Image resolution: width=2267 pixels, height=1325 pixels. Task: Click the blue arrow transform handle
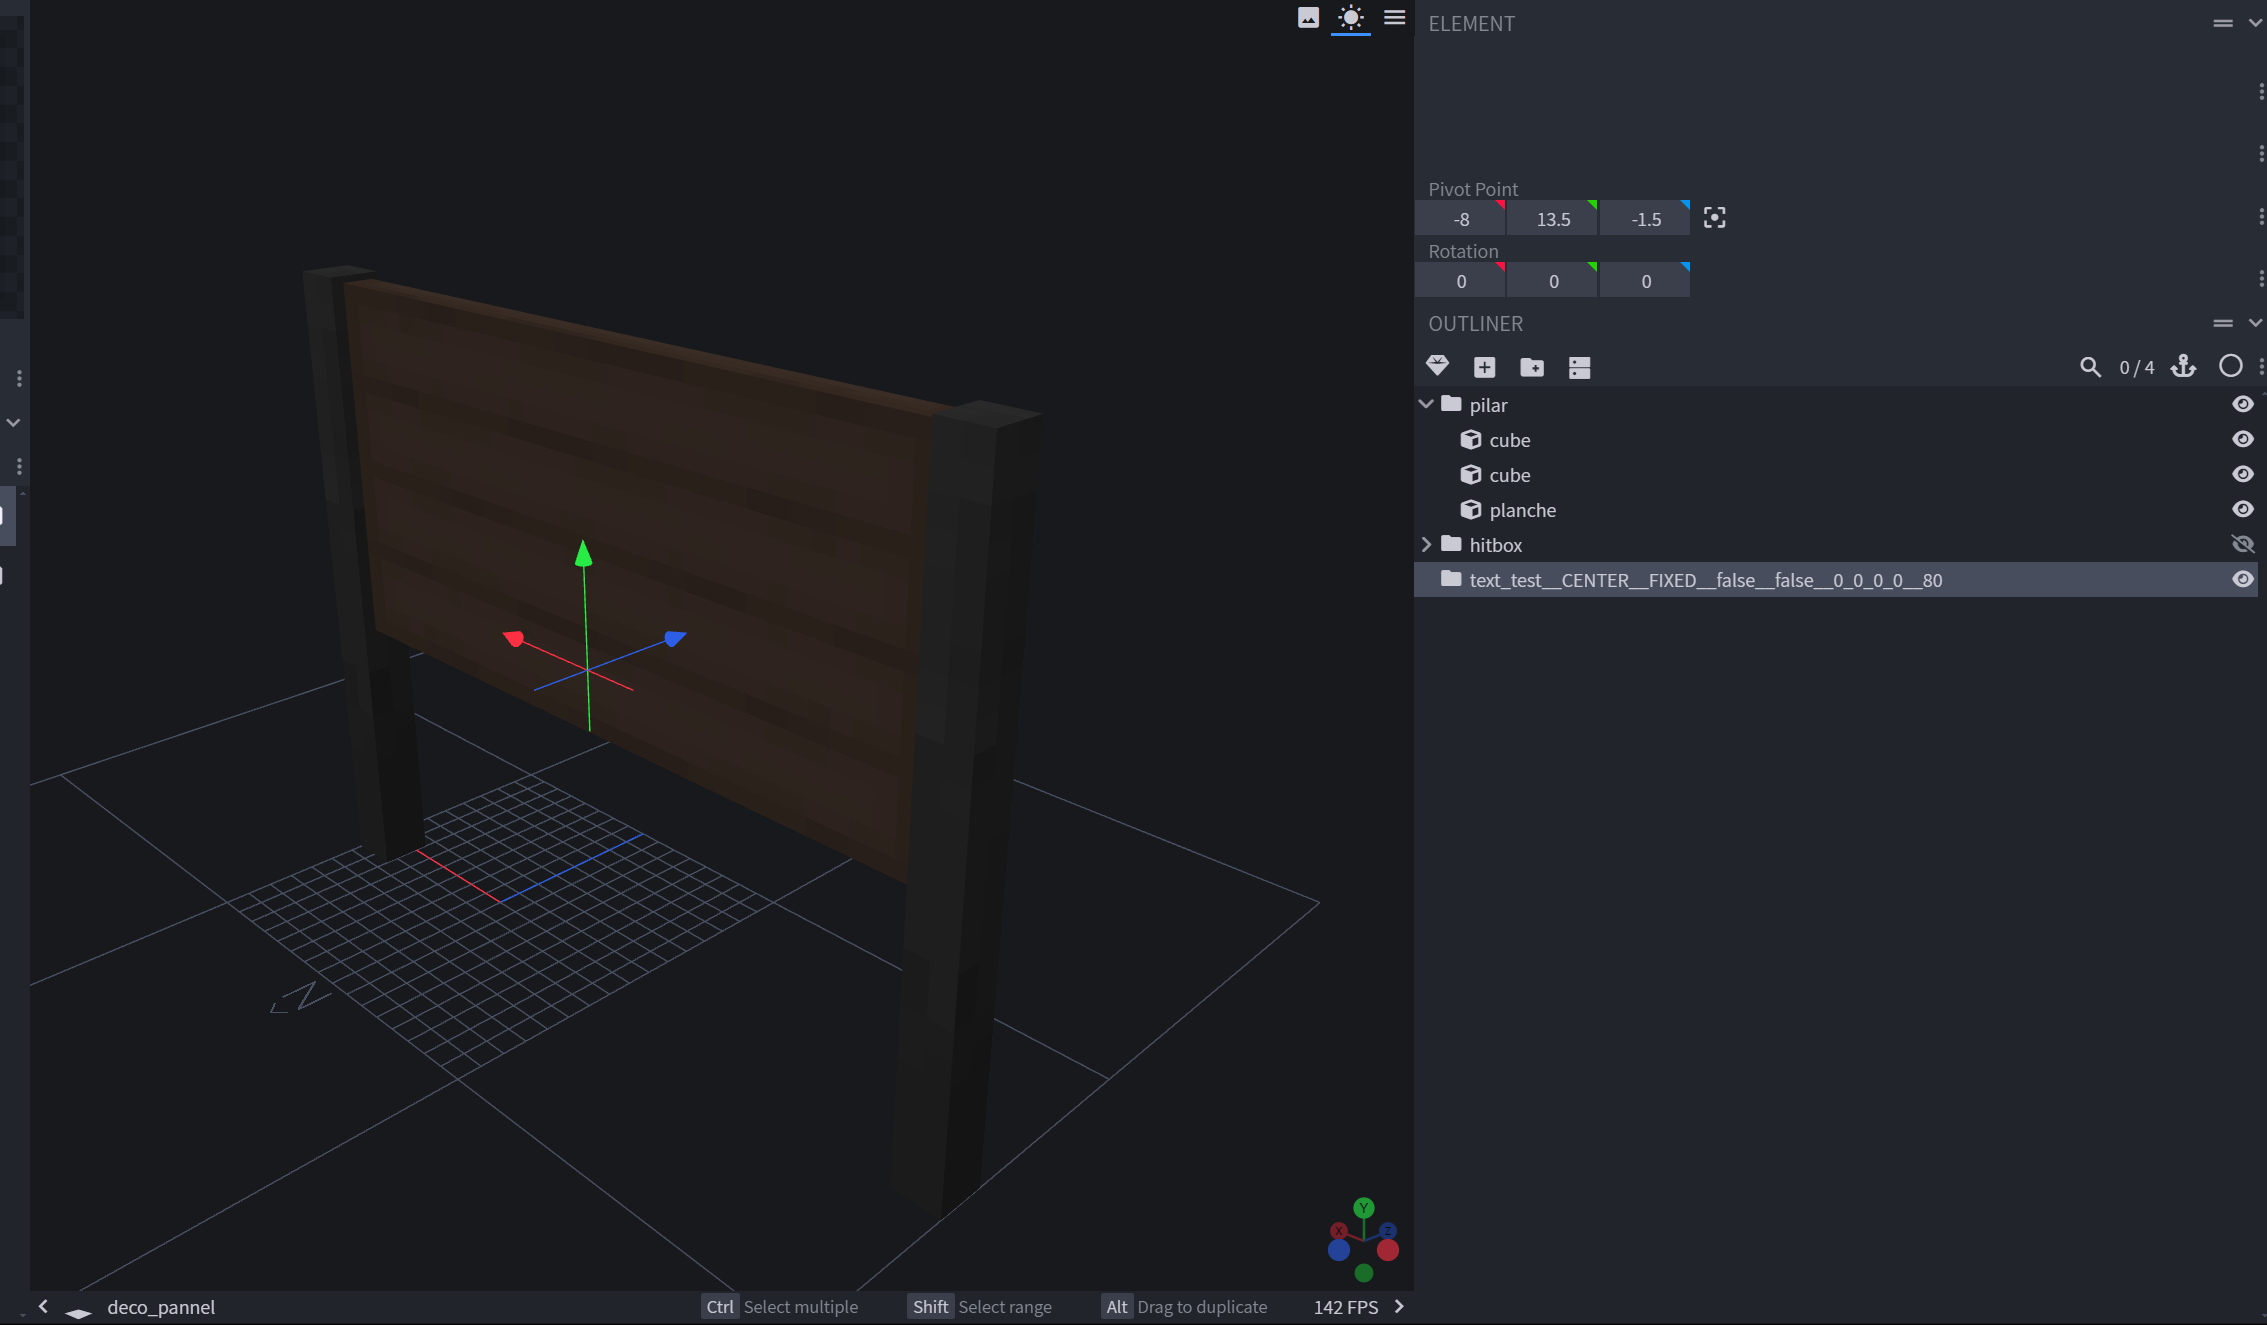[x=675, y=637]
